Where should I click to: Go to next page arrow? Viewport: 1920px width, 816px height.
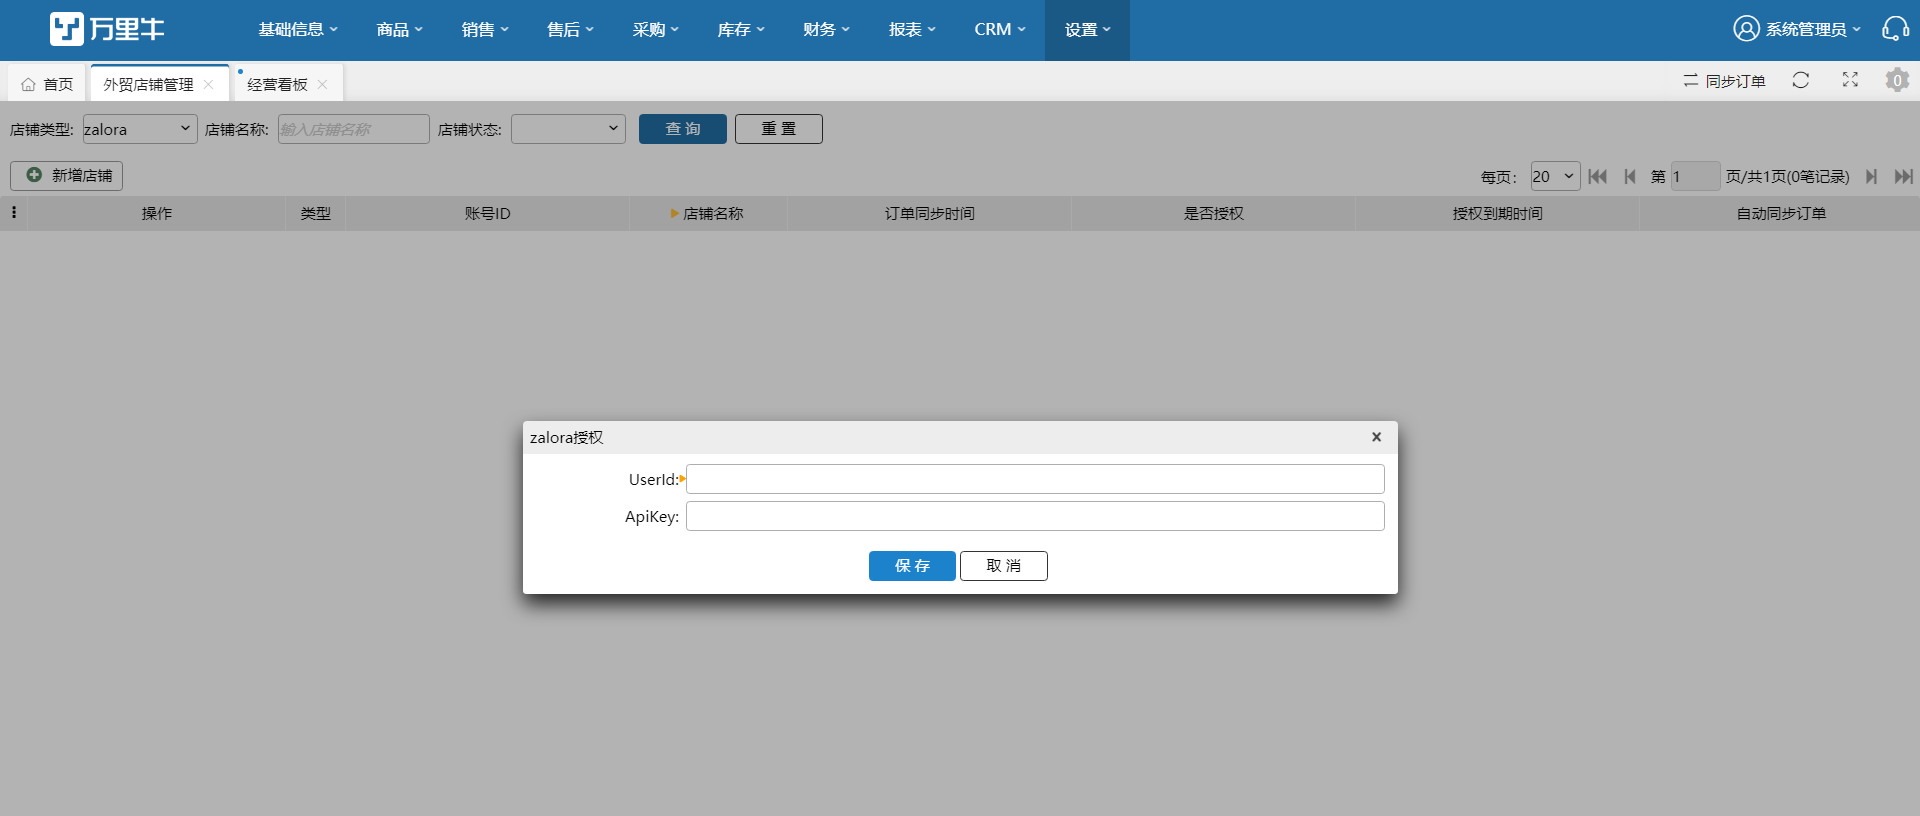click(x=1871, y=176)
